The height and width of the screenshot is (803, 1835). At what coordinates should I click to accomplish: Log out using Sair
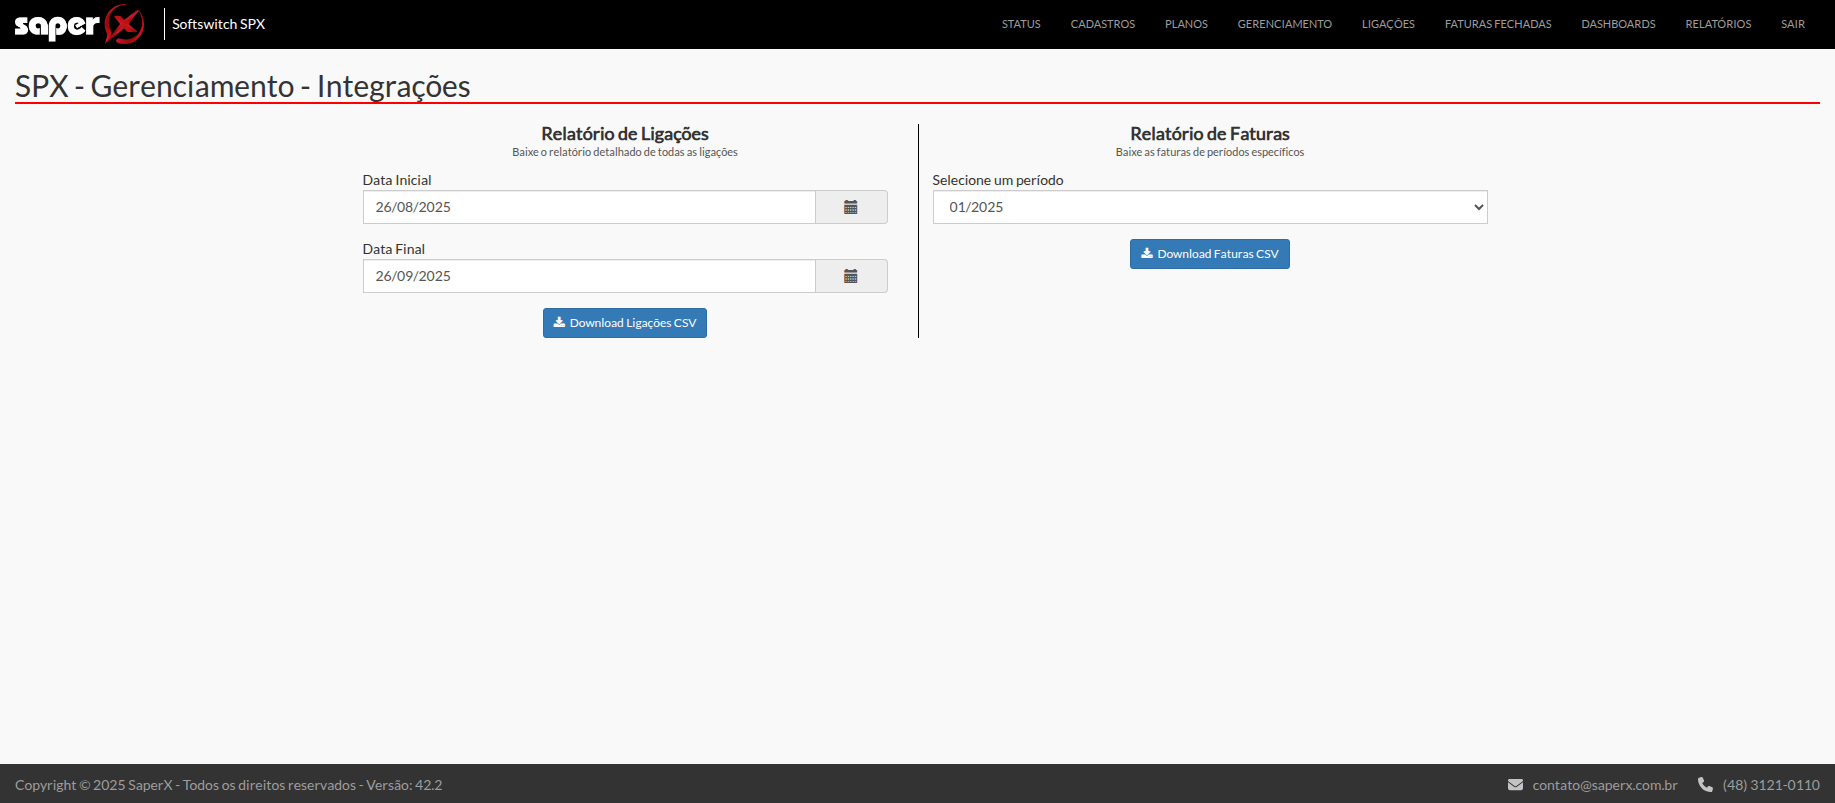pyautogui.click(x=1792, y=24)
